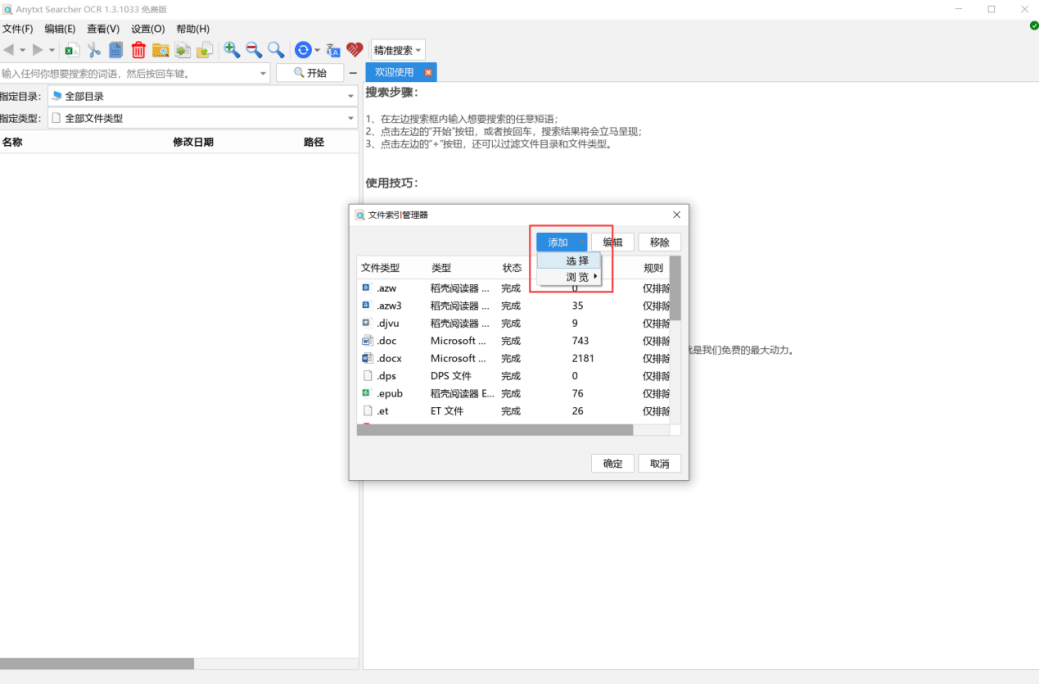Click the zoom in magnifier icon
The height and width of the screenshot is (684, 1039).
tap(231, 50)
